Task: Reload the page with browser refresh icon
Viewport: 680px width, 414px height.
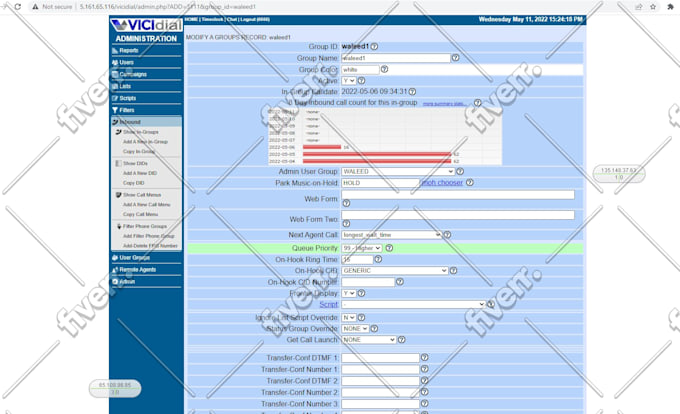Action: (17, 7)
